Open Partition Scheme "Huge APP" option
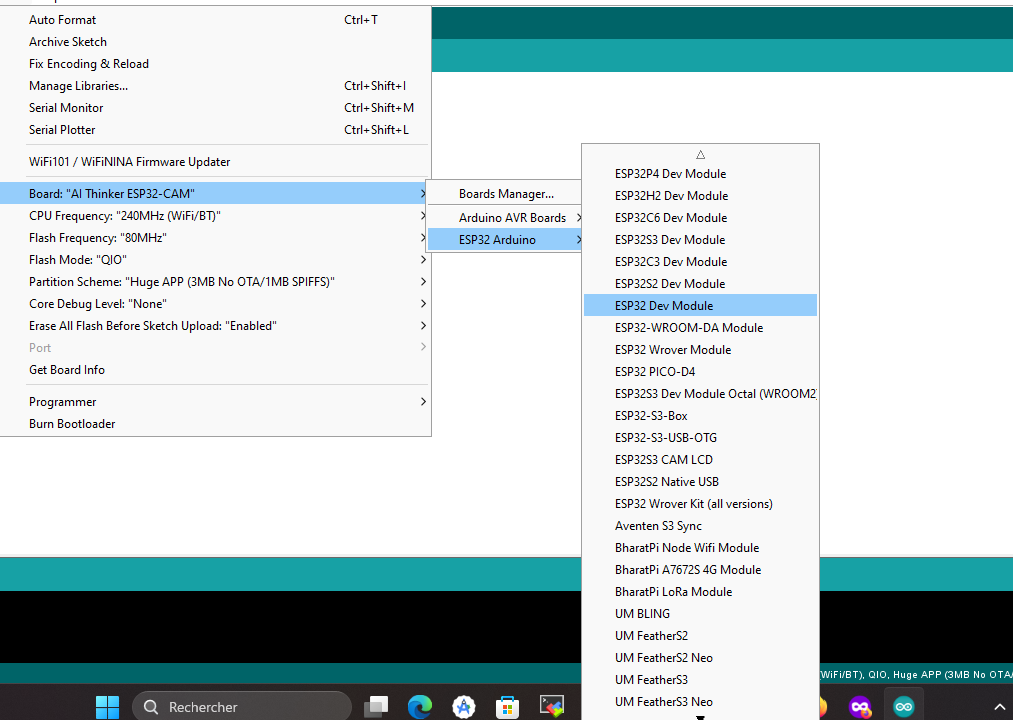 pyautogui.click(x=215, y=281)
